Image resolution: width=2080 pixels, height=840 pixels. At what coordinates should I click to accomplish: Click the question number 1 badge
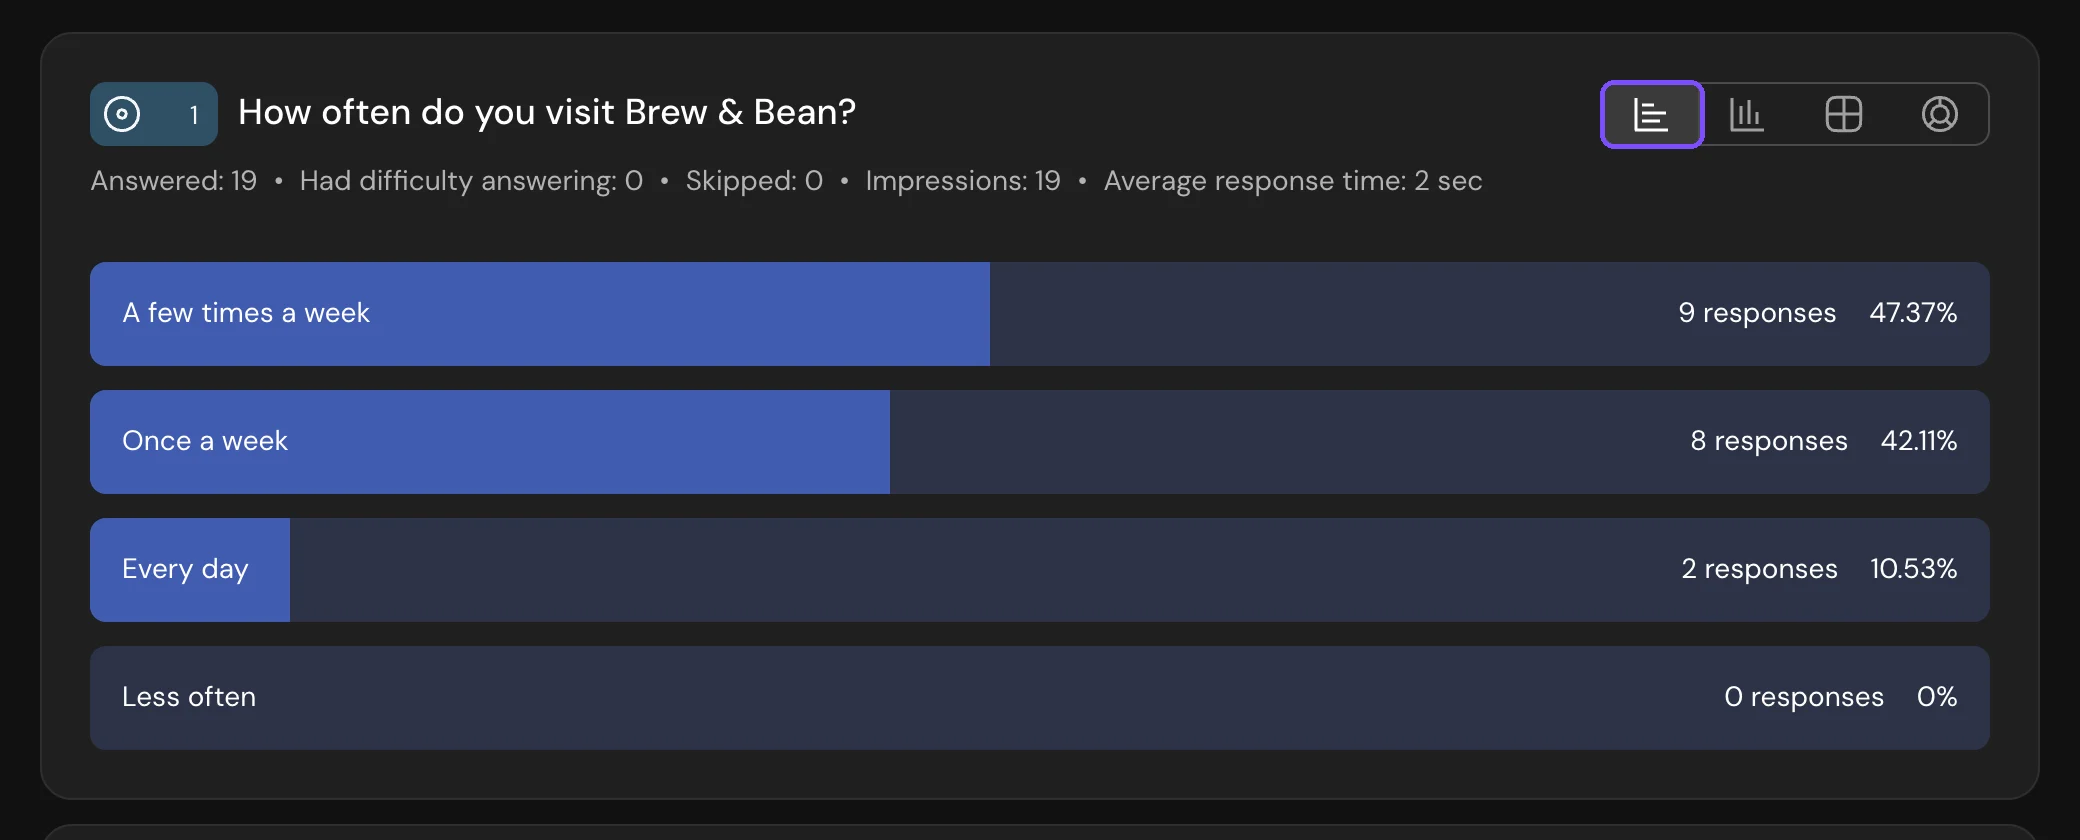[x=194, y=115]
